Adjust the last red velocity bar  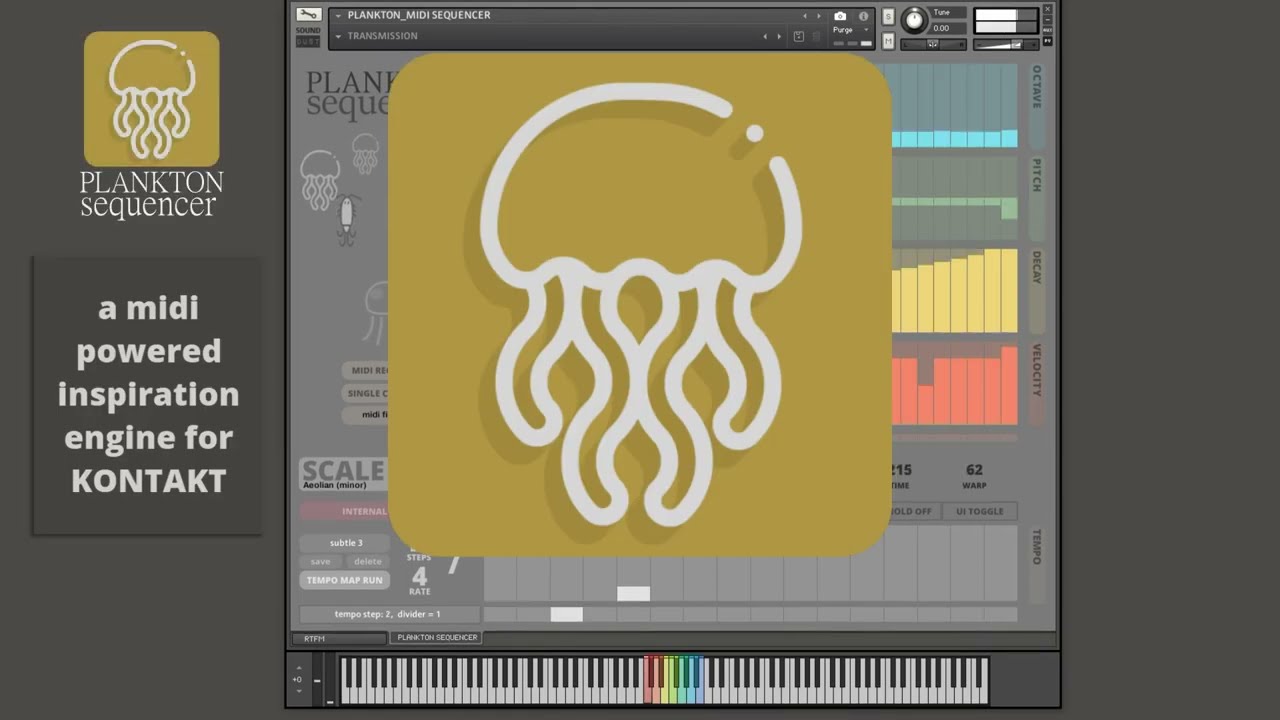tap(1009, 385)
